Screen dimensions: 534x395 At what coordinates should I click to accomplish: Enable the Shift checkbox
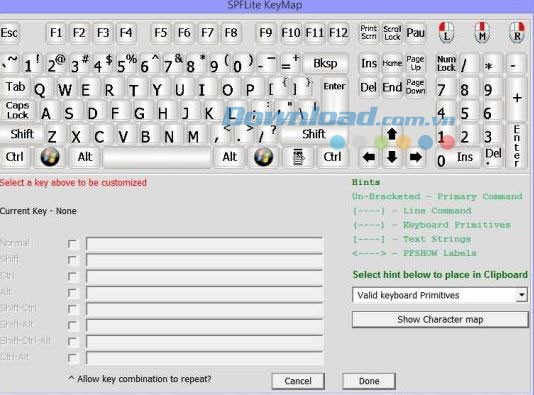(x=72, y=260)
